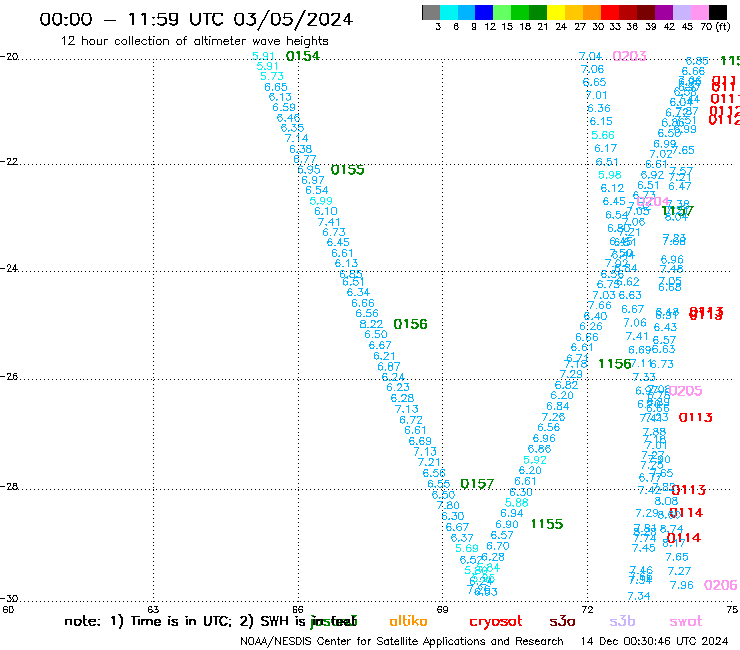Click the pink swot time label 0205
The width and height of the screenshot is (740, 650).
tap(685, 391)
